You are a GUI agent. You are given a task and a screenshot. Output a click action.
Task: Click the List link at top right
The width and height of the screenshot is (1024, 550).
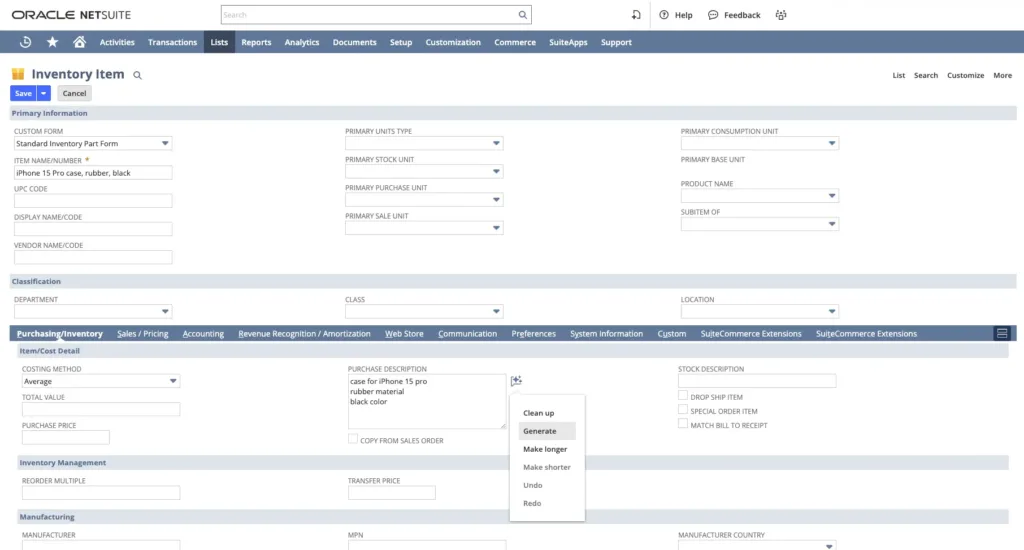point(899,75)
